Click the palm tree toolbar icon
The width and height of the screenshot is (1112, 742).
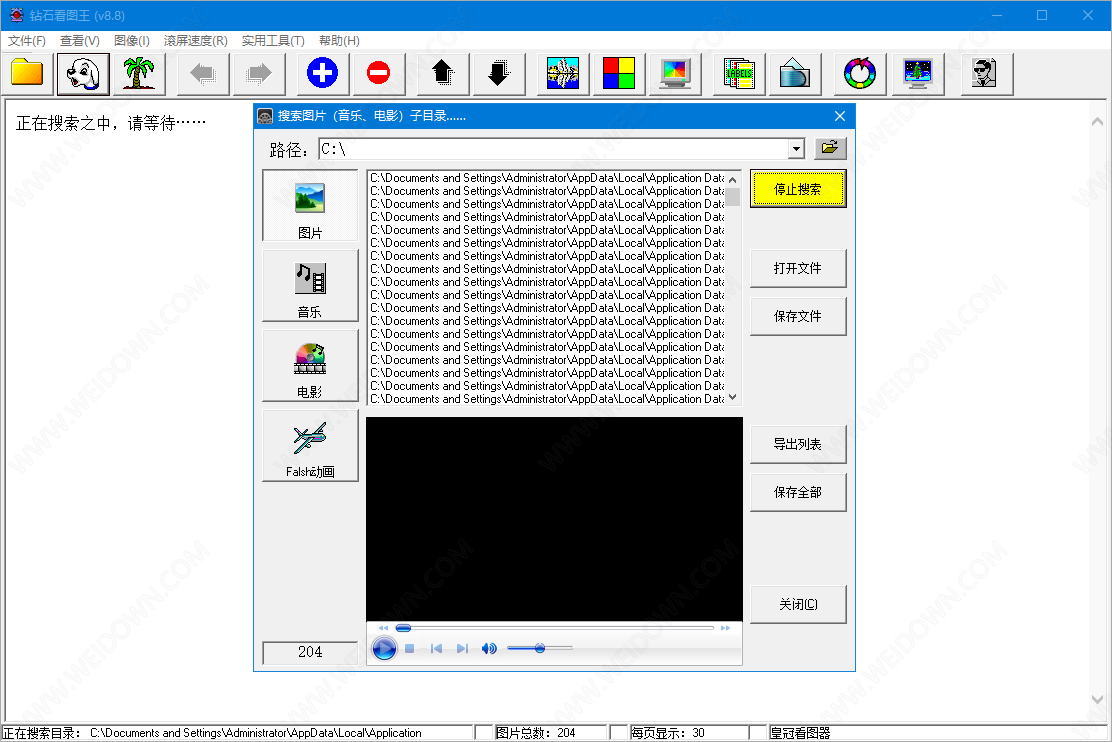pyautogui.click(x=139, y=73)
